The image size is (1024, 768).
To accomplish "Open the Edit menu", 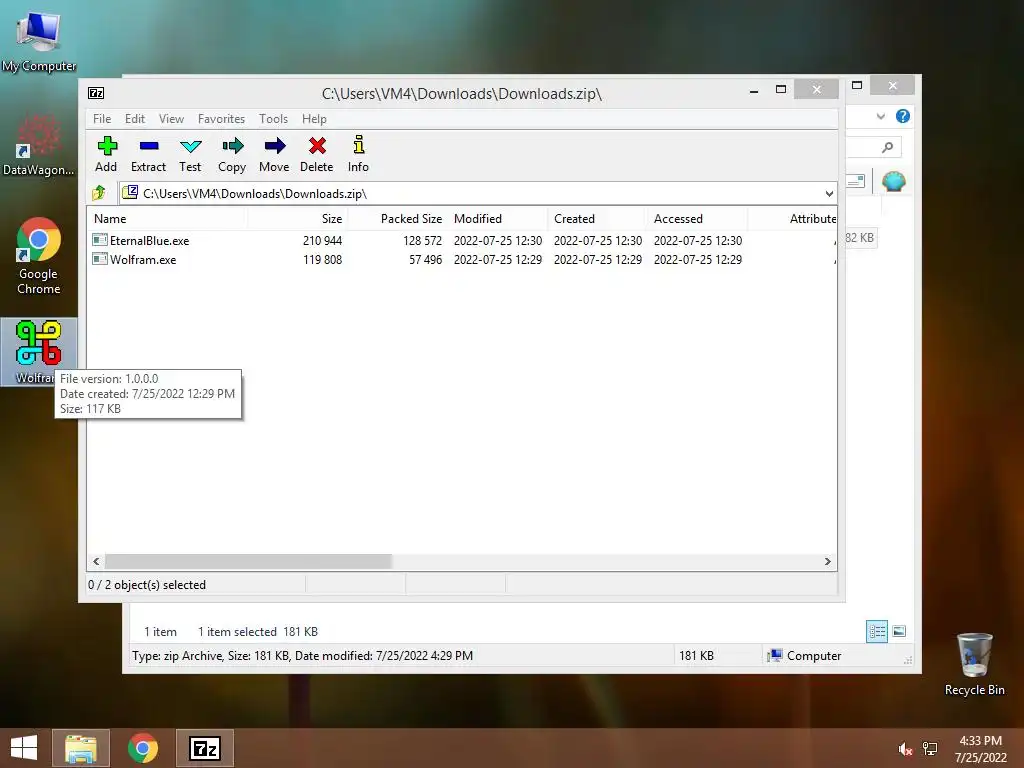I will tap(135, 119).
